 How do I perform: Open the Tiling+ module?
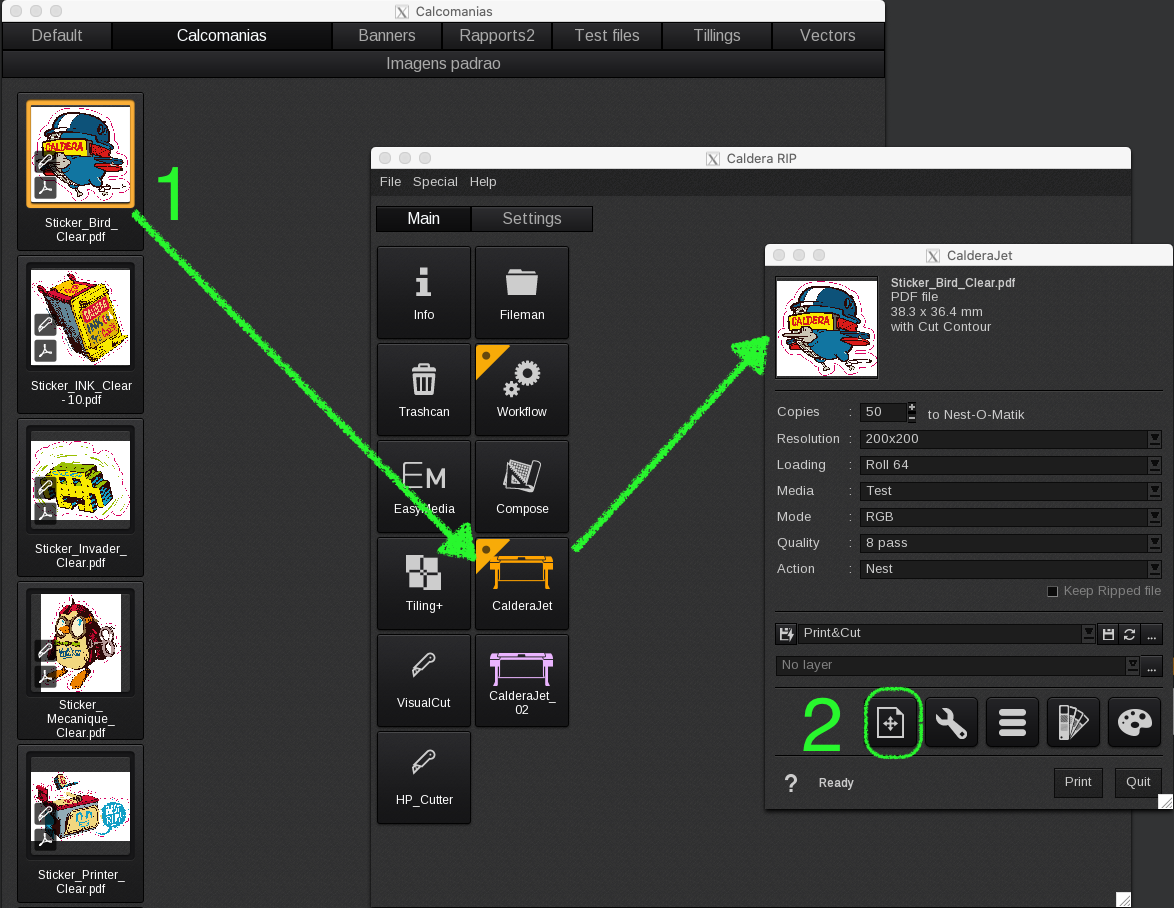click(x=423, y=583)
